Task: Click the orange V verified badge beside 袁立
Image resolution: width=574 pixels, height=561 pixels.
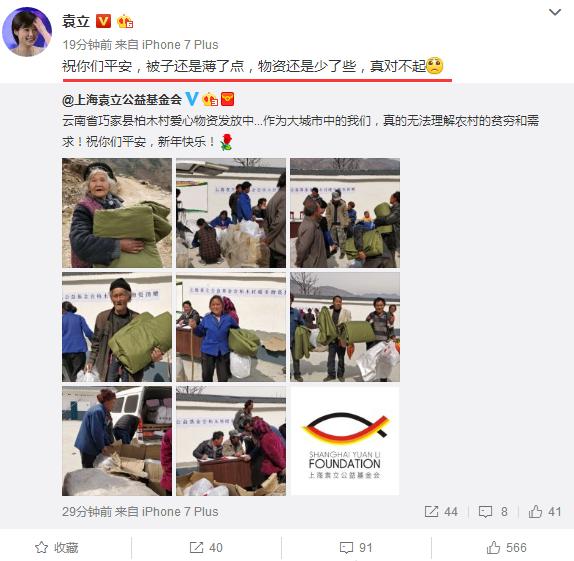Action: (103, 21)
